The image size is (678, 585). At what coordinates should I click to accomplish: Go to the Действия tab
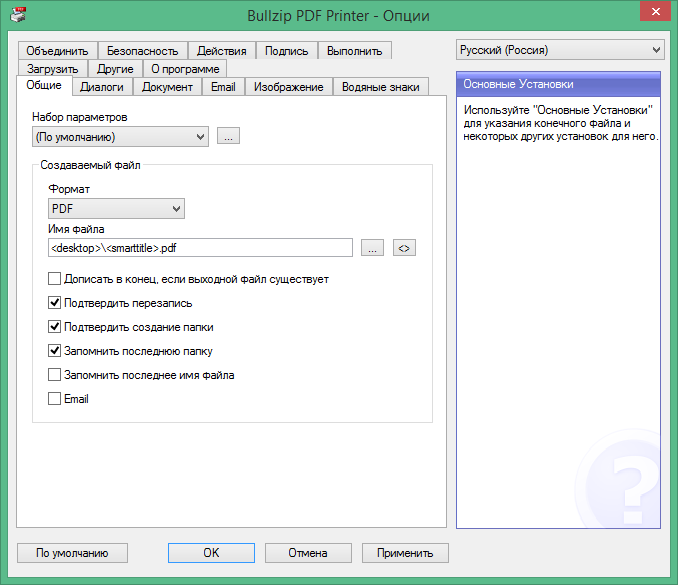222,51
